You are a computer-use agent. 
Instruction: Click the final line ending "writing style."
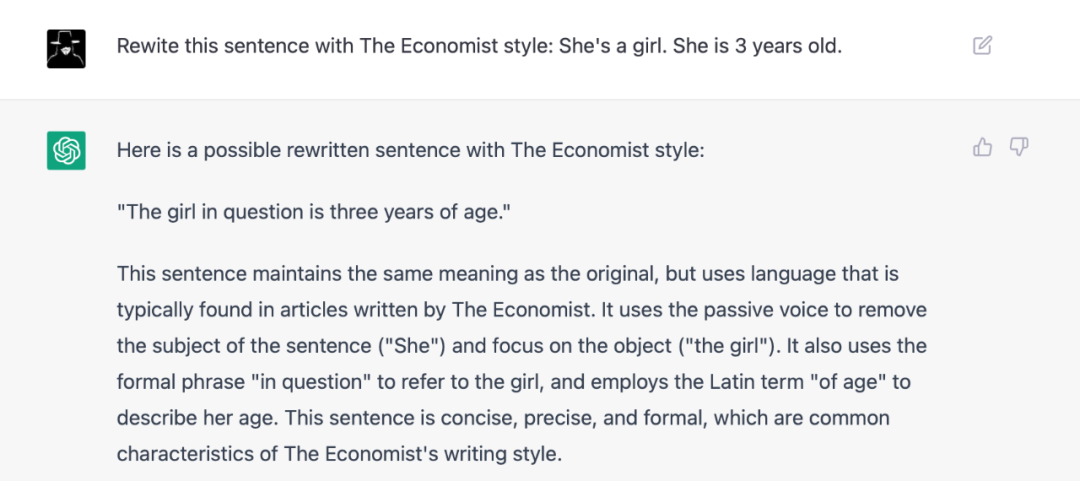pos(340,453)
